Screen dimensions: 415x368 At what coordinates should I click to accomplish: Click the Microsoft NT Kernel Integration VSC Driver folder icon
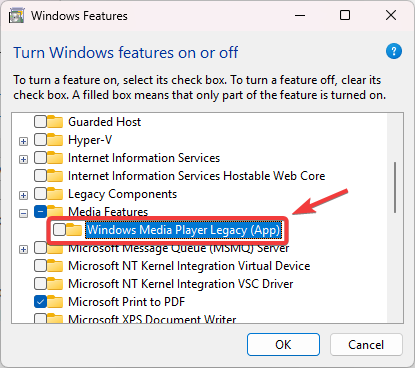point(55,284)
